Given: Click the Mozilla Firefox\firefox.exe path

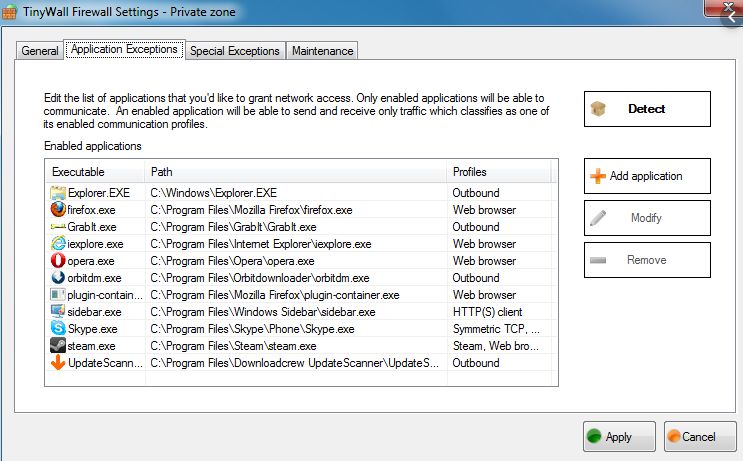Looking at the screenshot, I should click(x=251, y=210).
